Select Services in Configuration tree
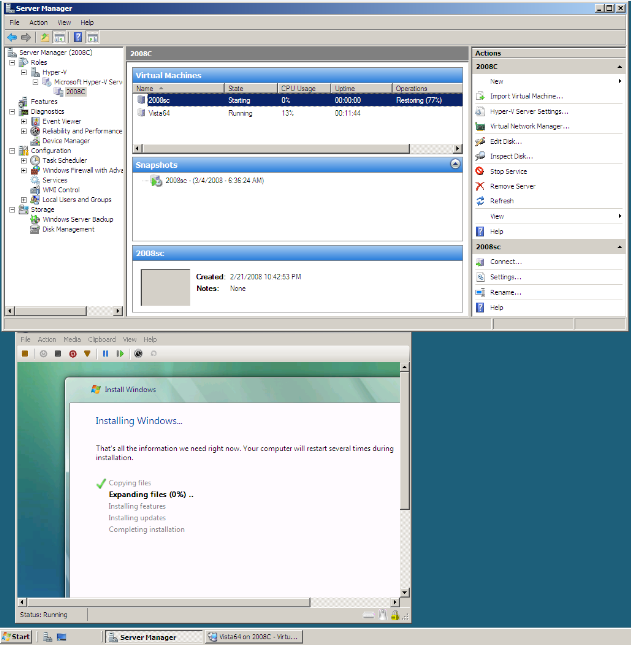Viewport: 631px width, 645px height. pyautogui.click(x=54, y=180)
